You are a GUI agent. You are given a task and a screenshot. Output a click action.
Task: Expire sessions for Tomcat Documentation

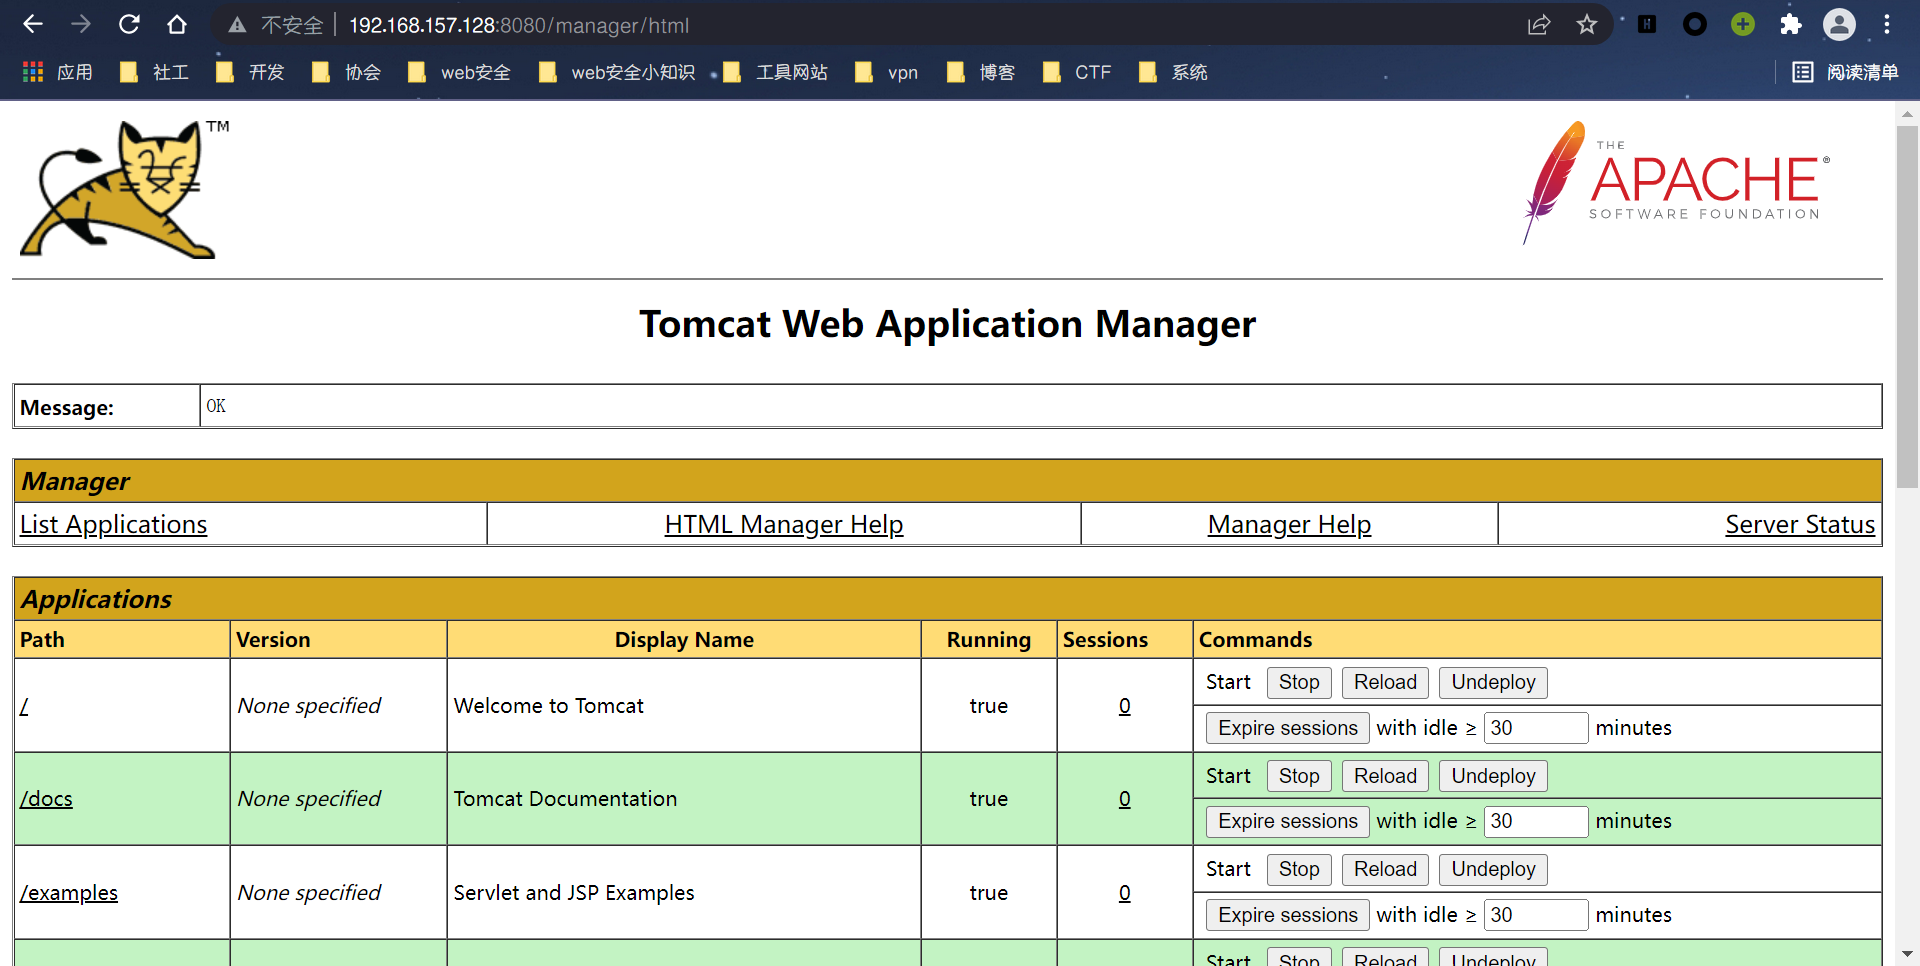pos(1288,821)
